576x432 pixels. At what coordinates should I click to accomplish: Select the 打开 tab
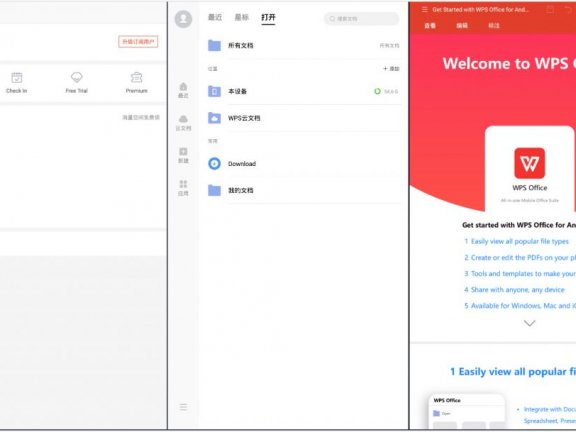tap(268, 17)
